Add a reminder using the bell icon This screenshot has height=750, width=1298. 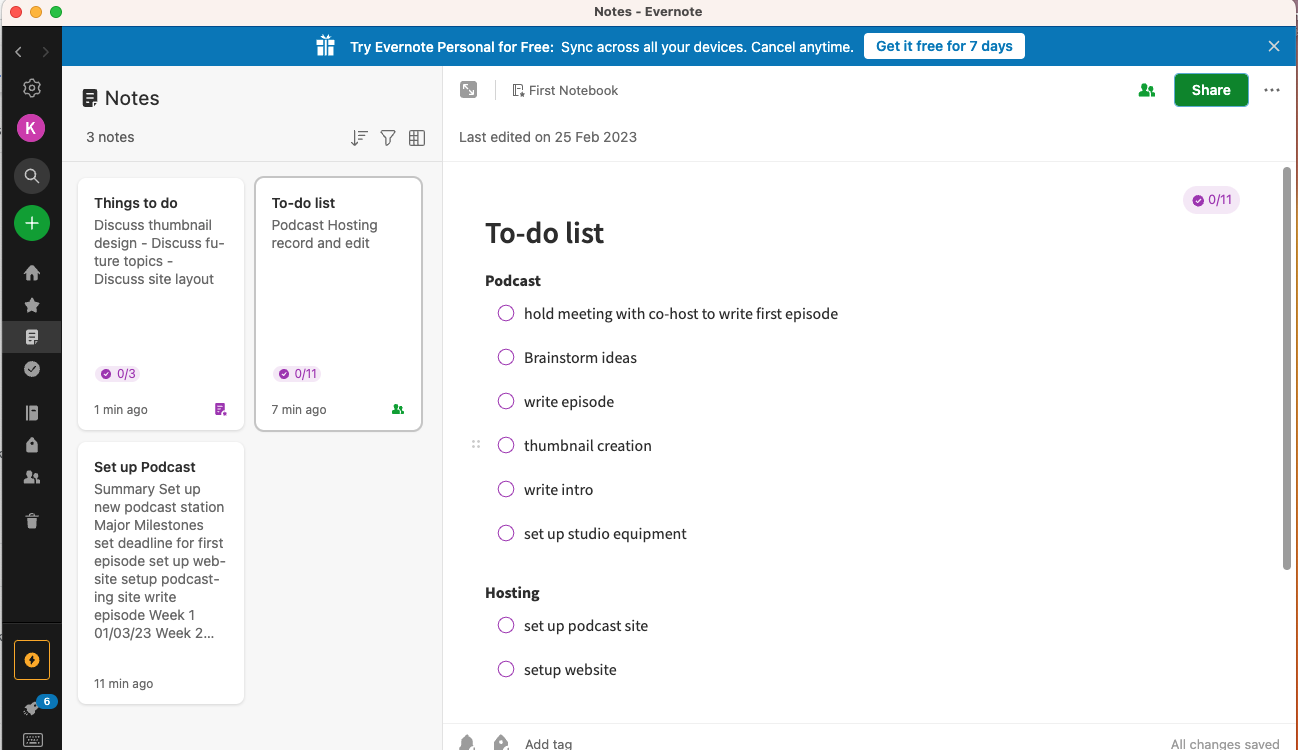pos(467,743)
